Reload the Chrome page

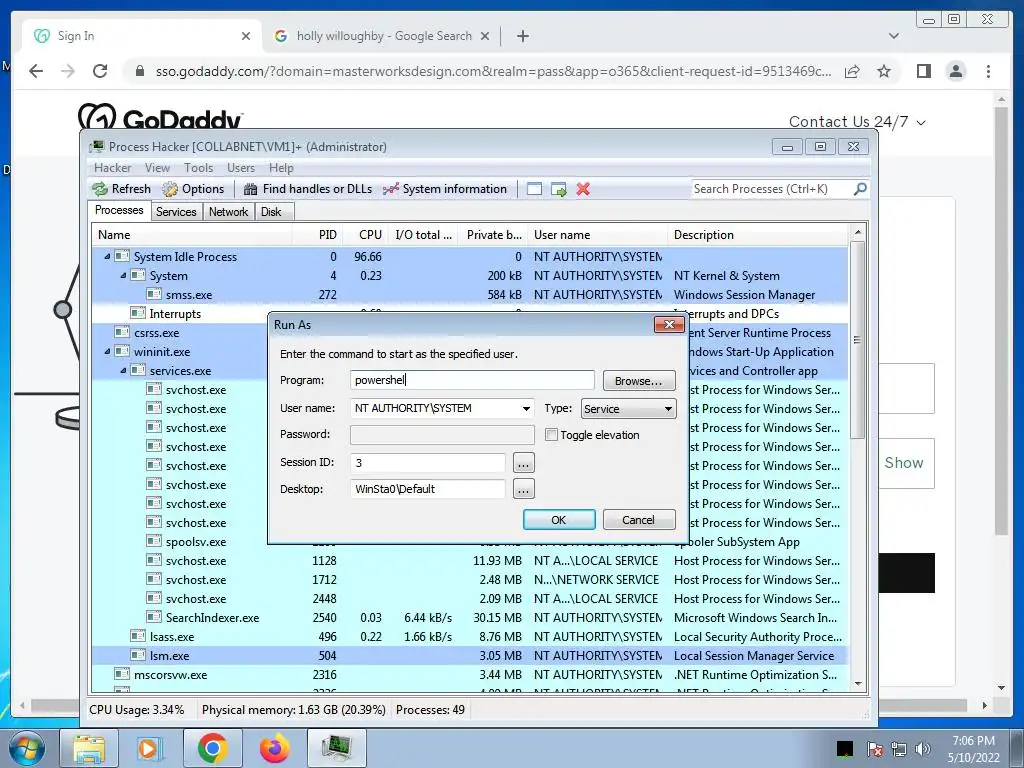point(100,71)
